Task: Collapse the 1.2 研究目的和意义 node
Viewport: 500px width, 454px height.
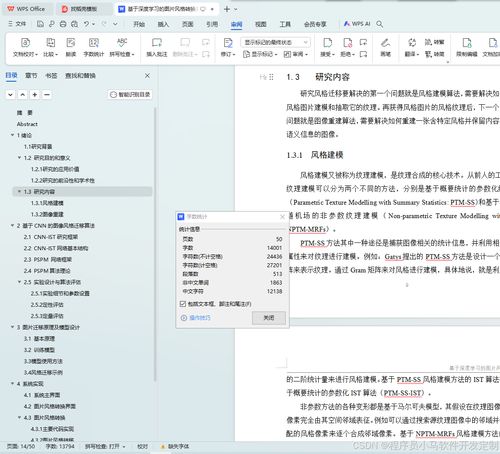Action: point(19,158)
